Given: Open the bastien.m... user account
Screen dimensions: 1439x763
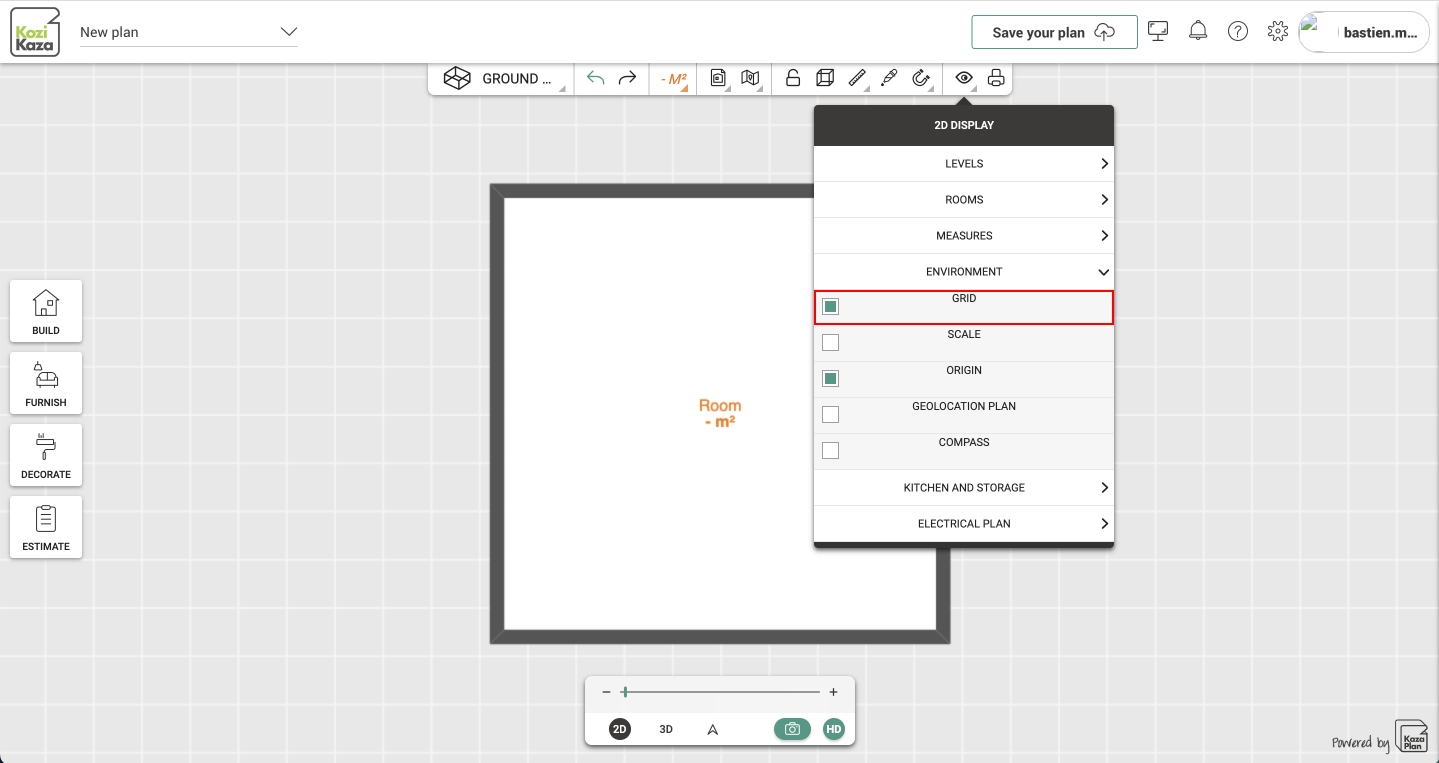Looking at the screenshot, I should click(1364, 32).
